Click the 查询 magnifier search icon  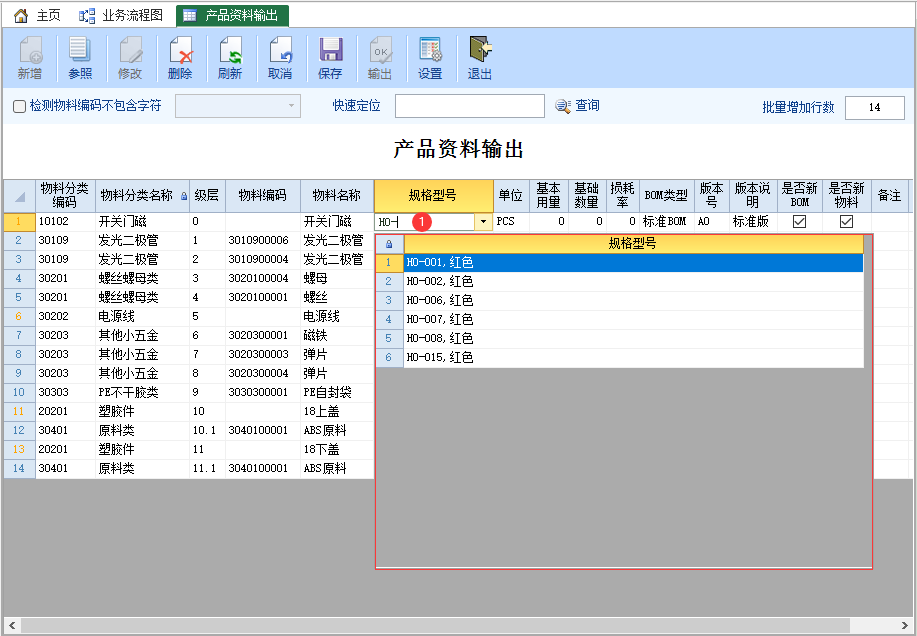click(x=563, y=106)
